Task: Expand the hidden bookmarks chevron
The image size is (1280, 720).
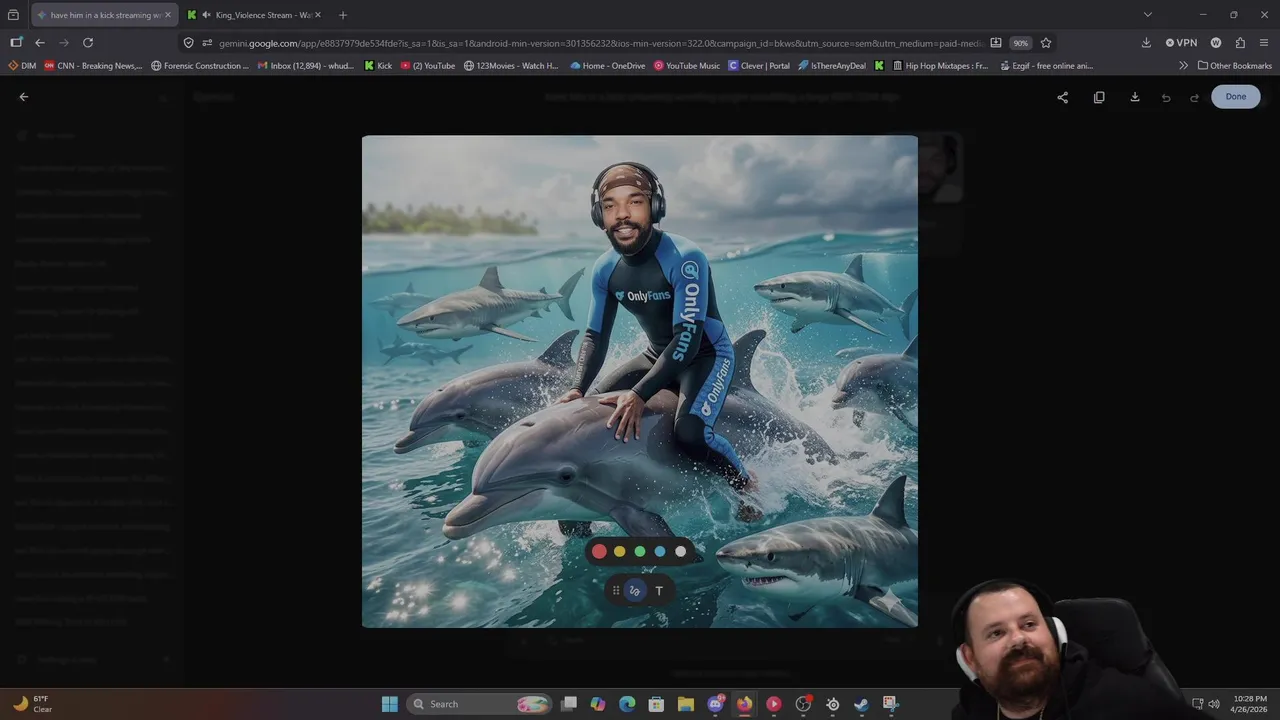Action: [1183, 66]
